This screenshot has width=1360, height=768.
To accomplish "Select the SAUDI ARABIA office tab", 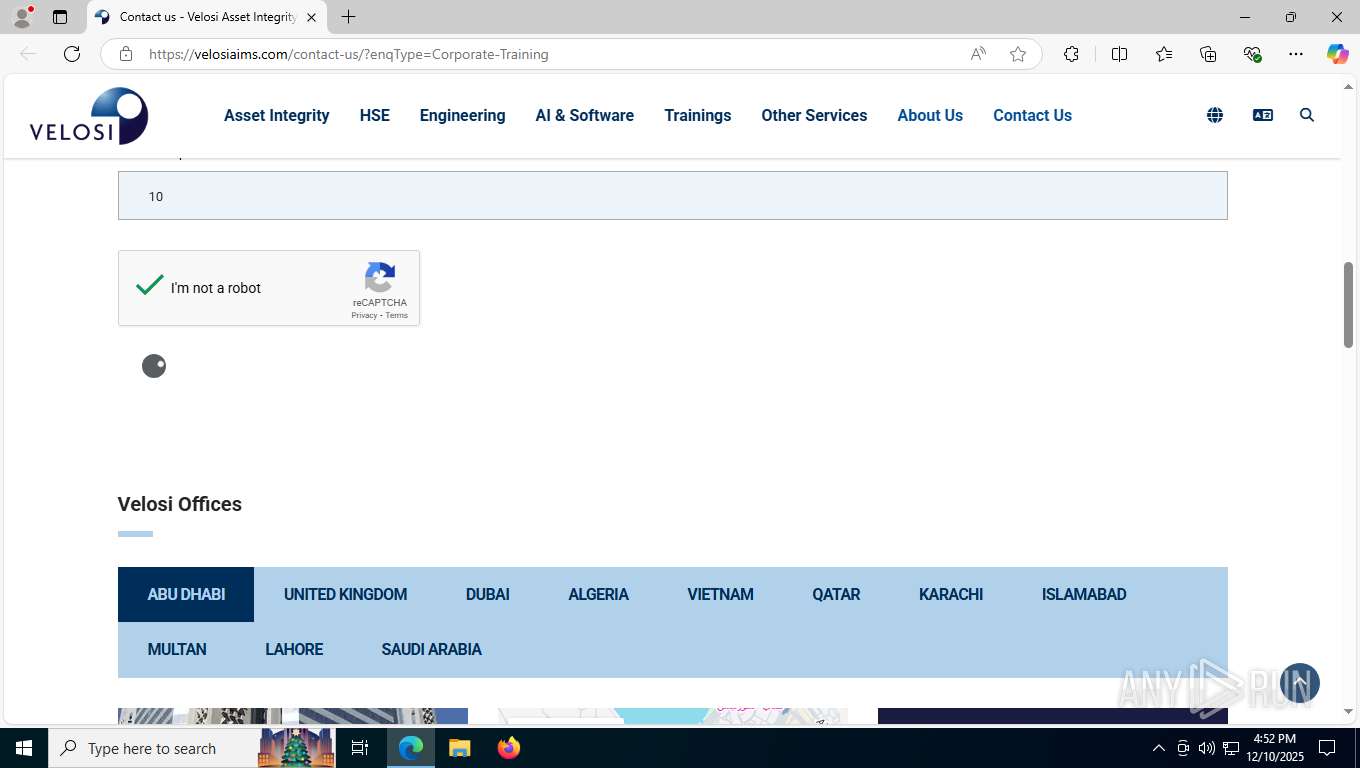I will pos(431,649).
